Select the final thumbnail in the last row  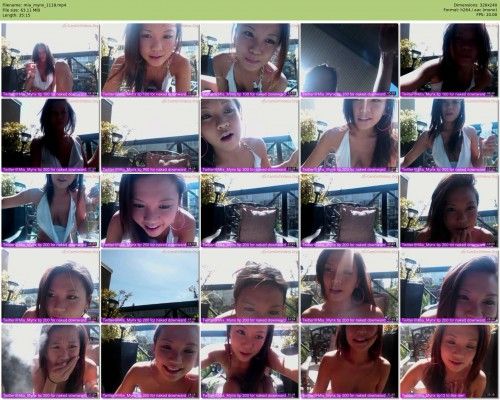[x=449, y=361]
